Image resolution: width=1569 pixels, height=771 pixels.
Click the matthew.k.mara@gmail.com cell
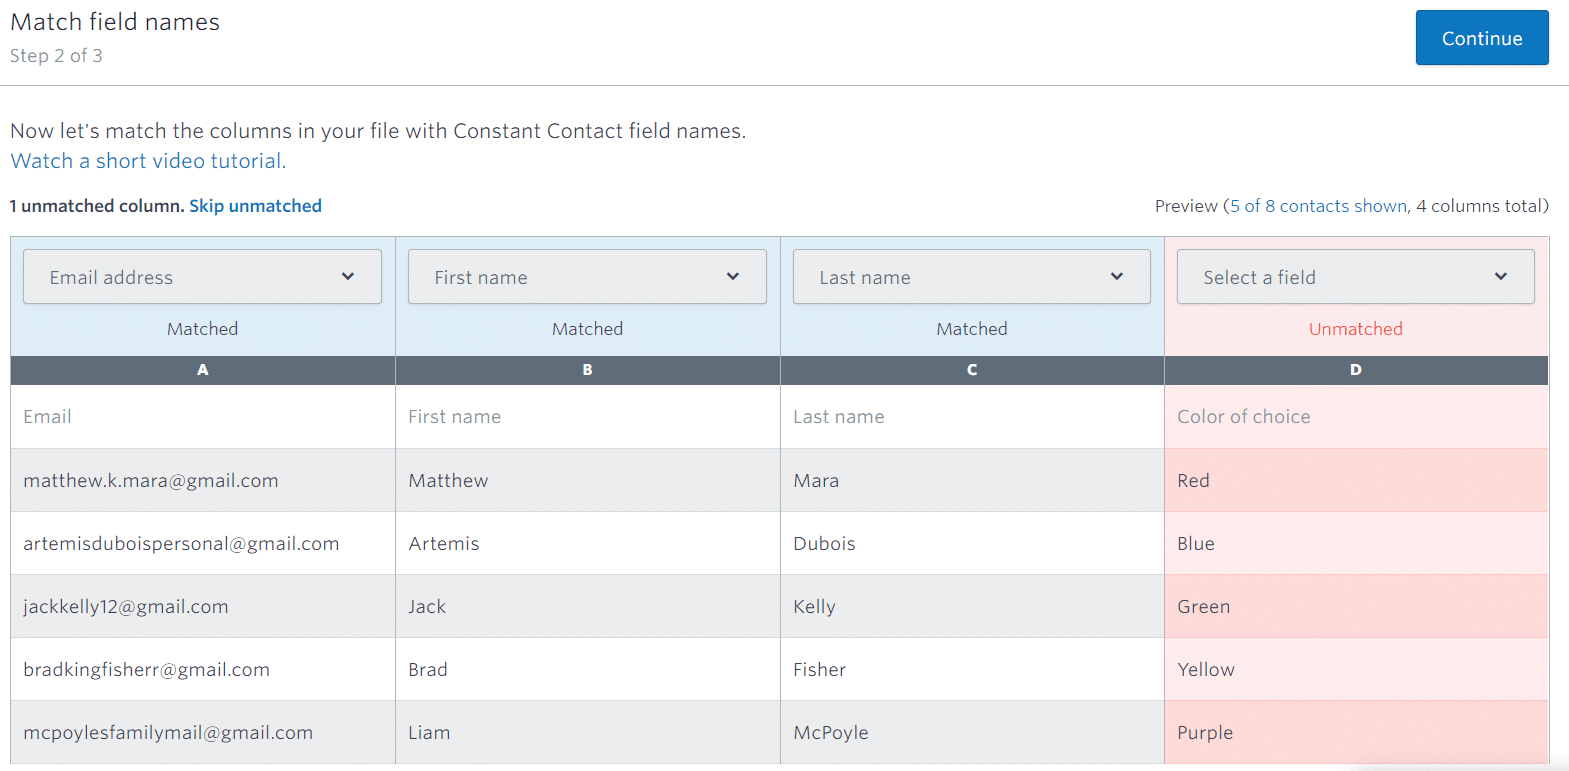pos(203,481)
